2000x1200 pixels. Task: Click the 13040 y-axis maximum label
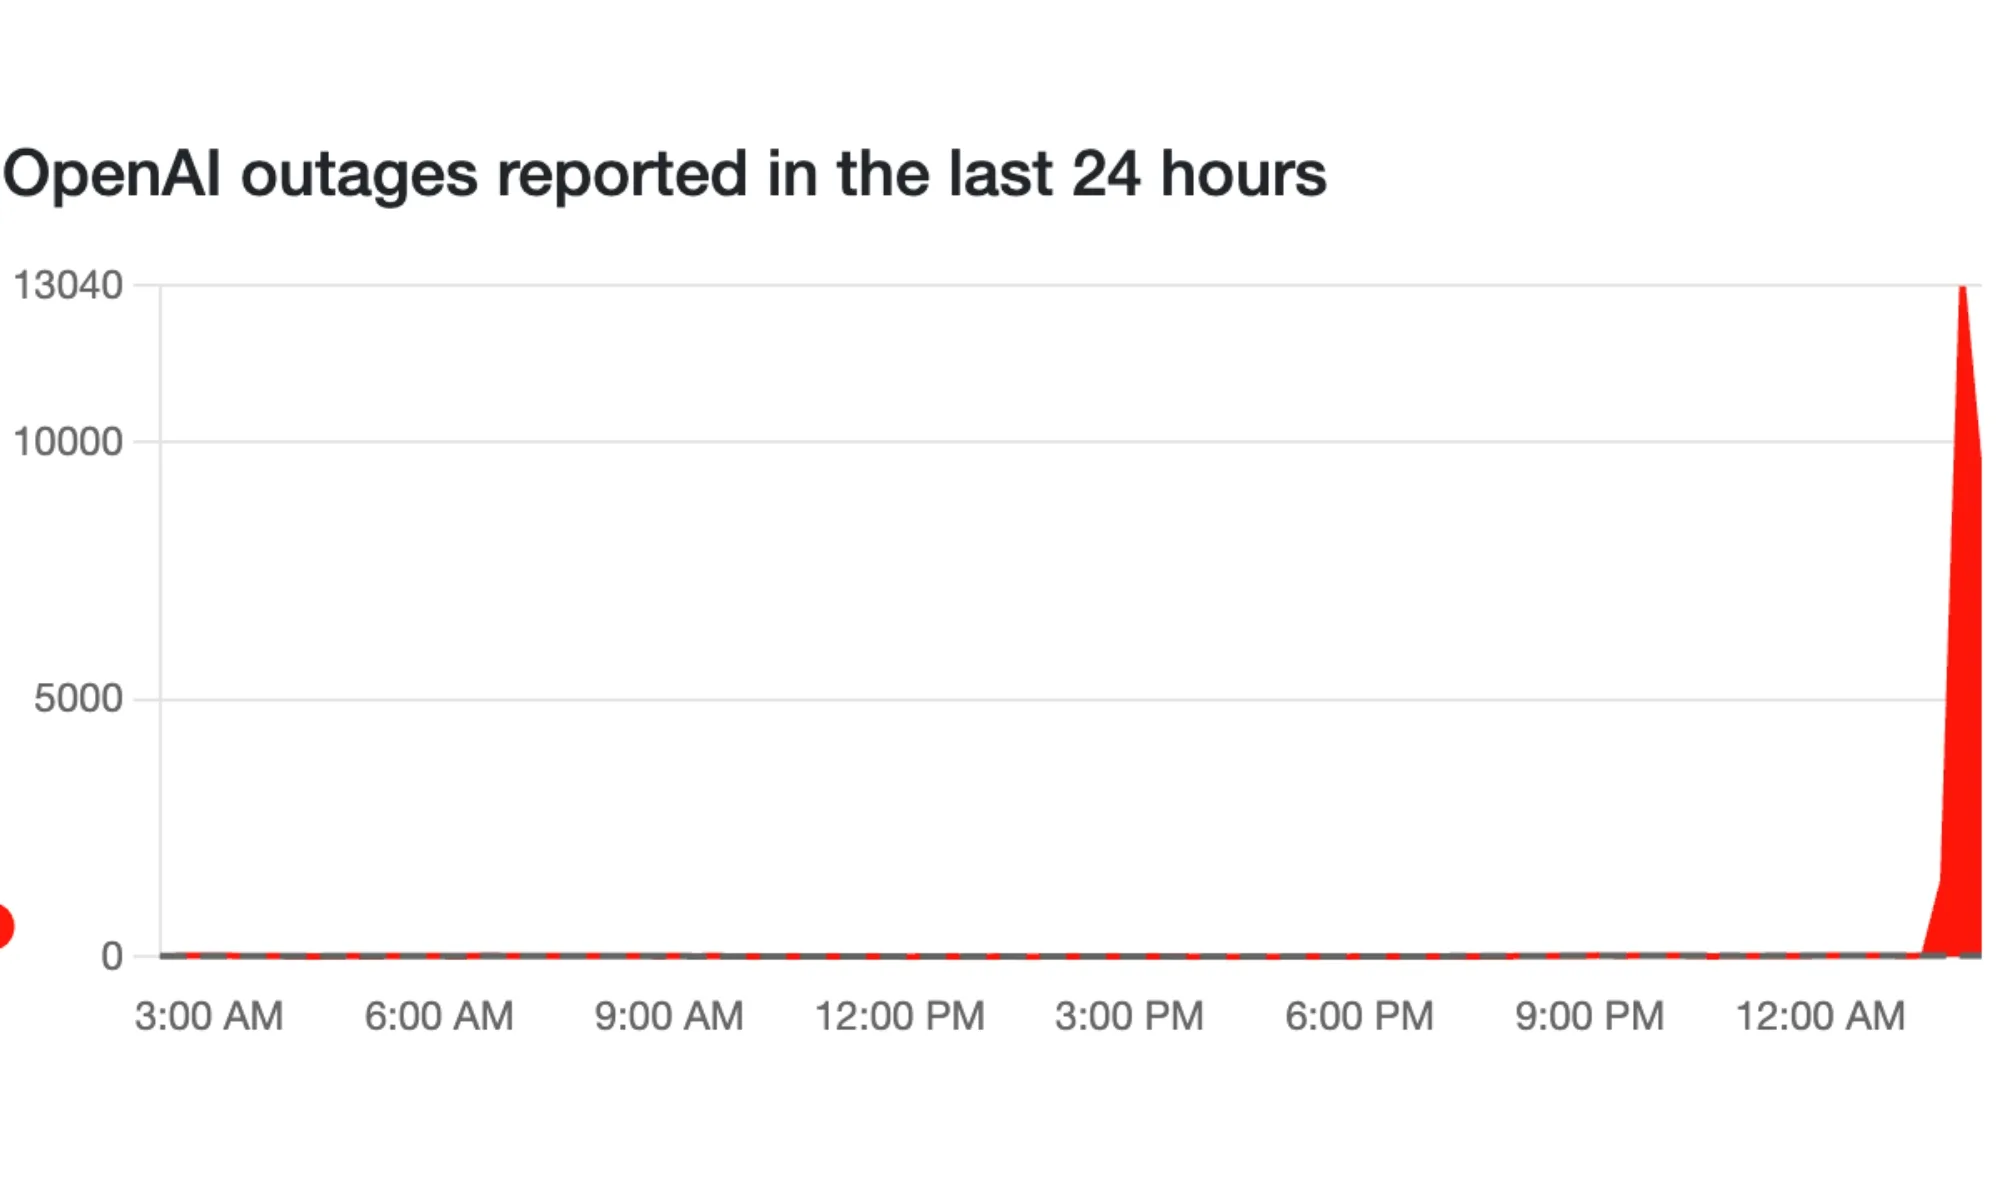pos(68,286)
